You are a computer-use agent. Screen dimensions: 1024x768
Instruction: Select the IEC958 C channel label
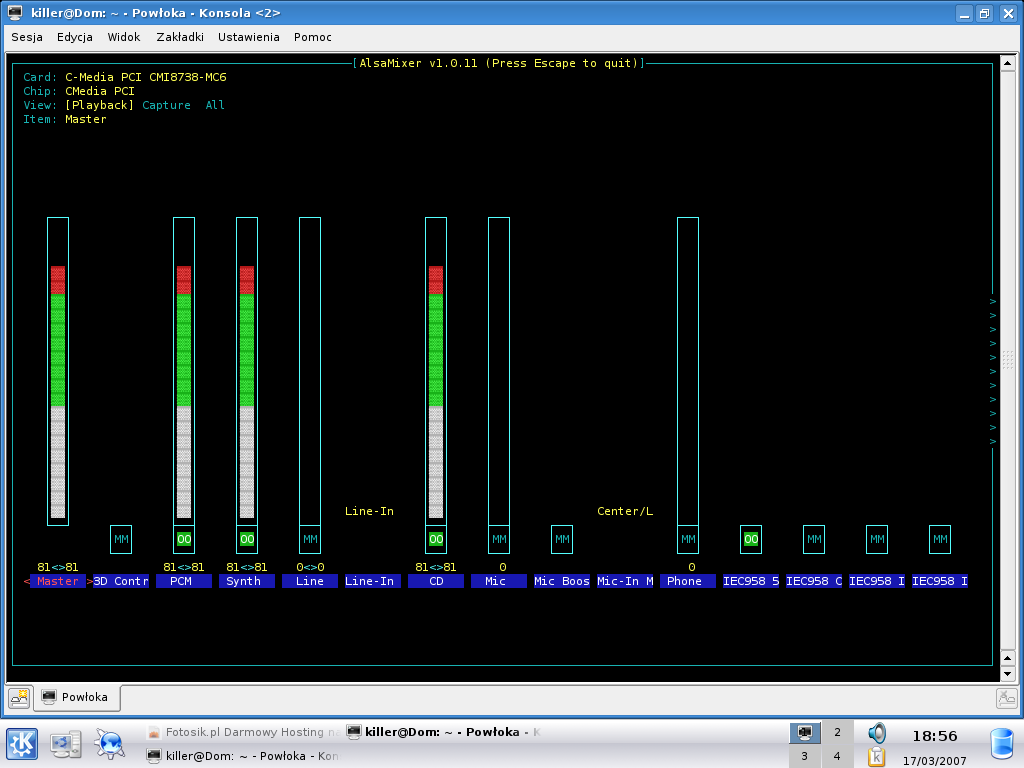[814, 581]
